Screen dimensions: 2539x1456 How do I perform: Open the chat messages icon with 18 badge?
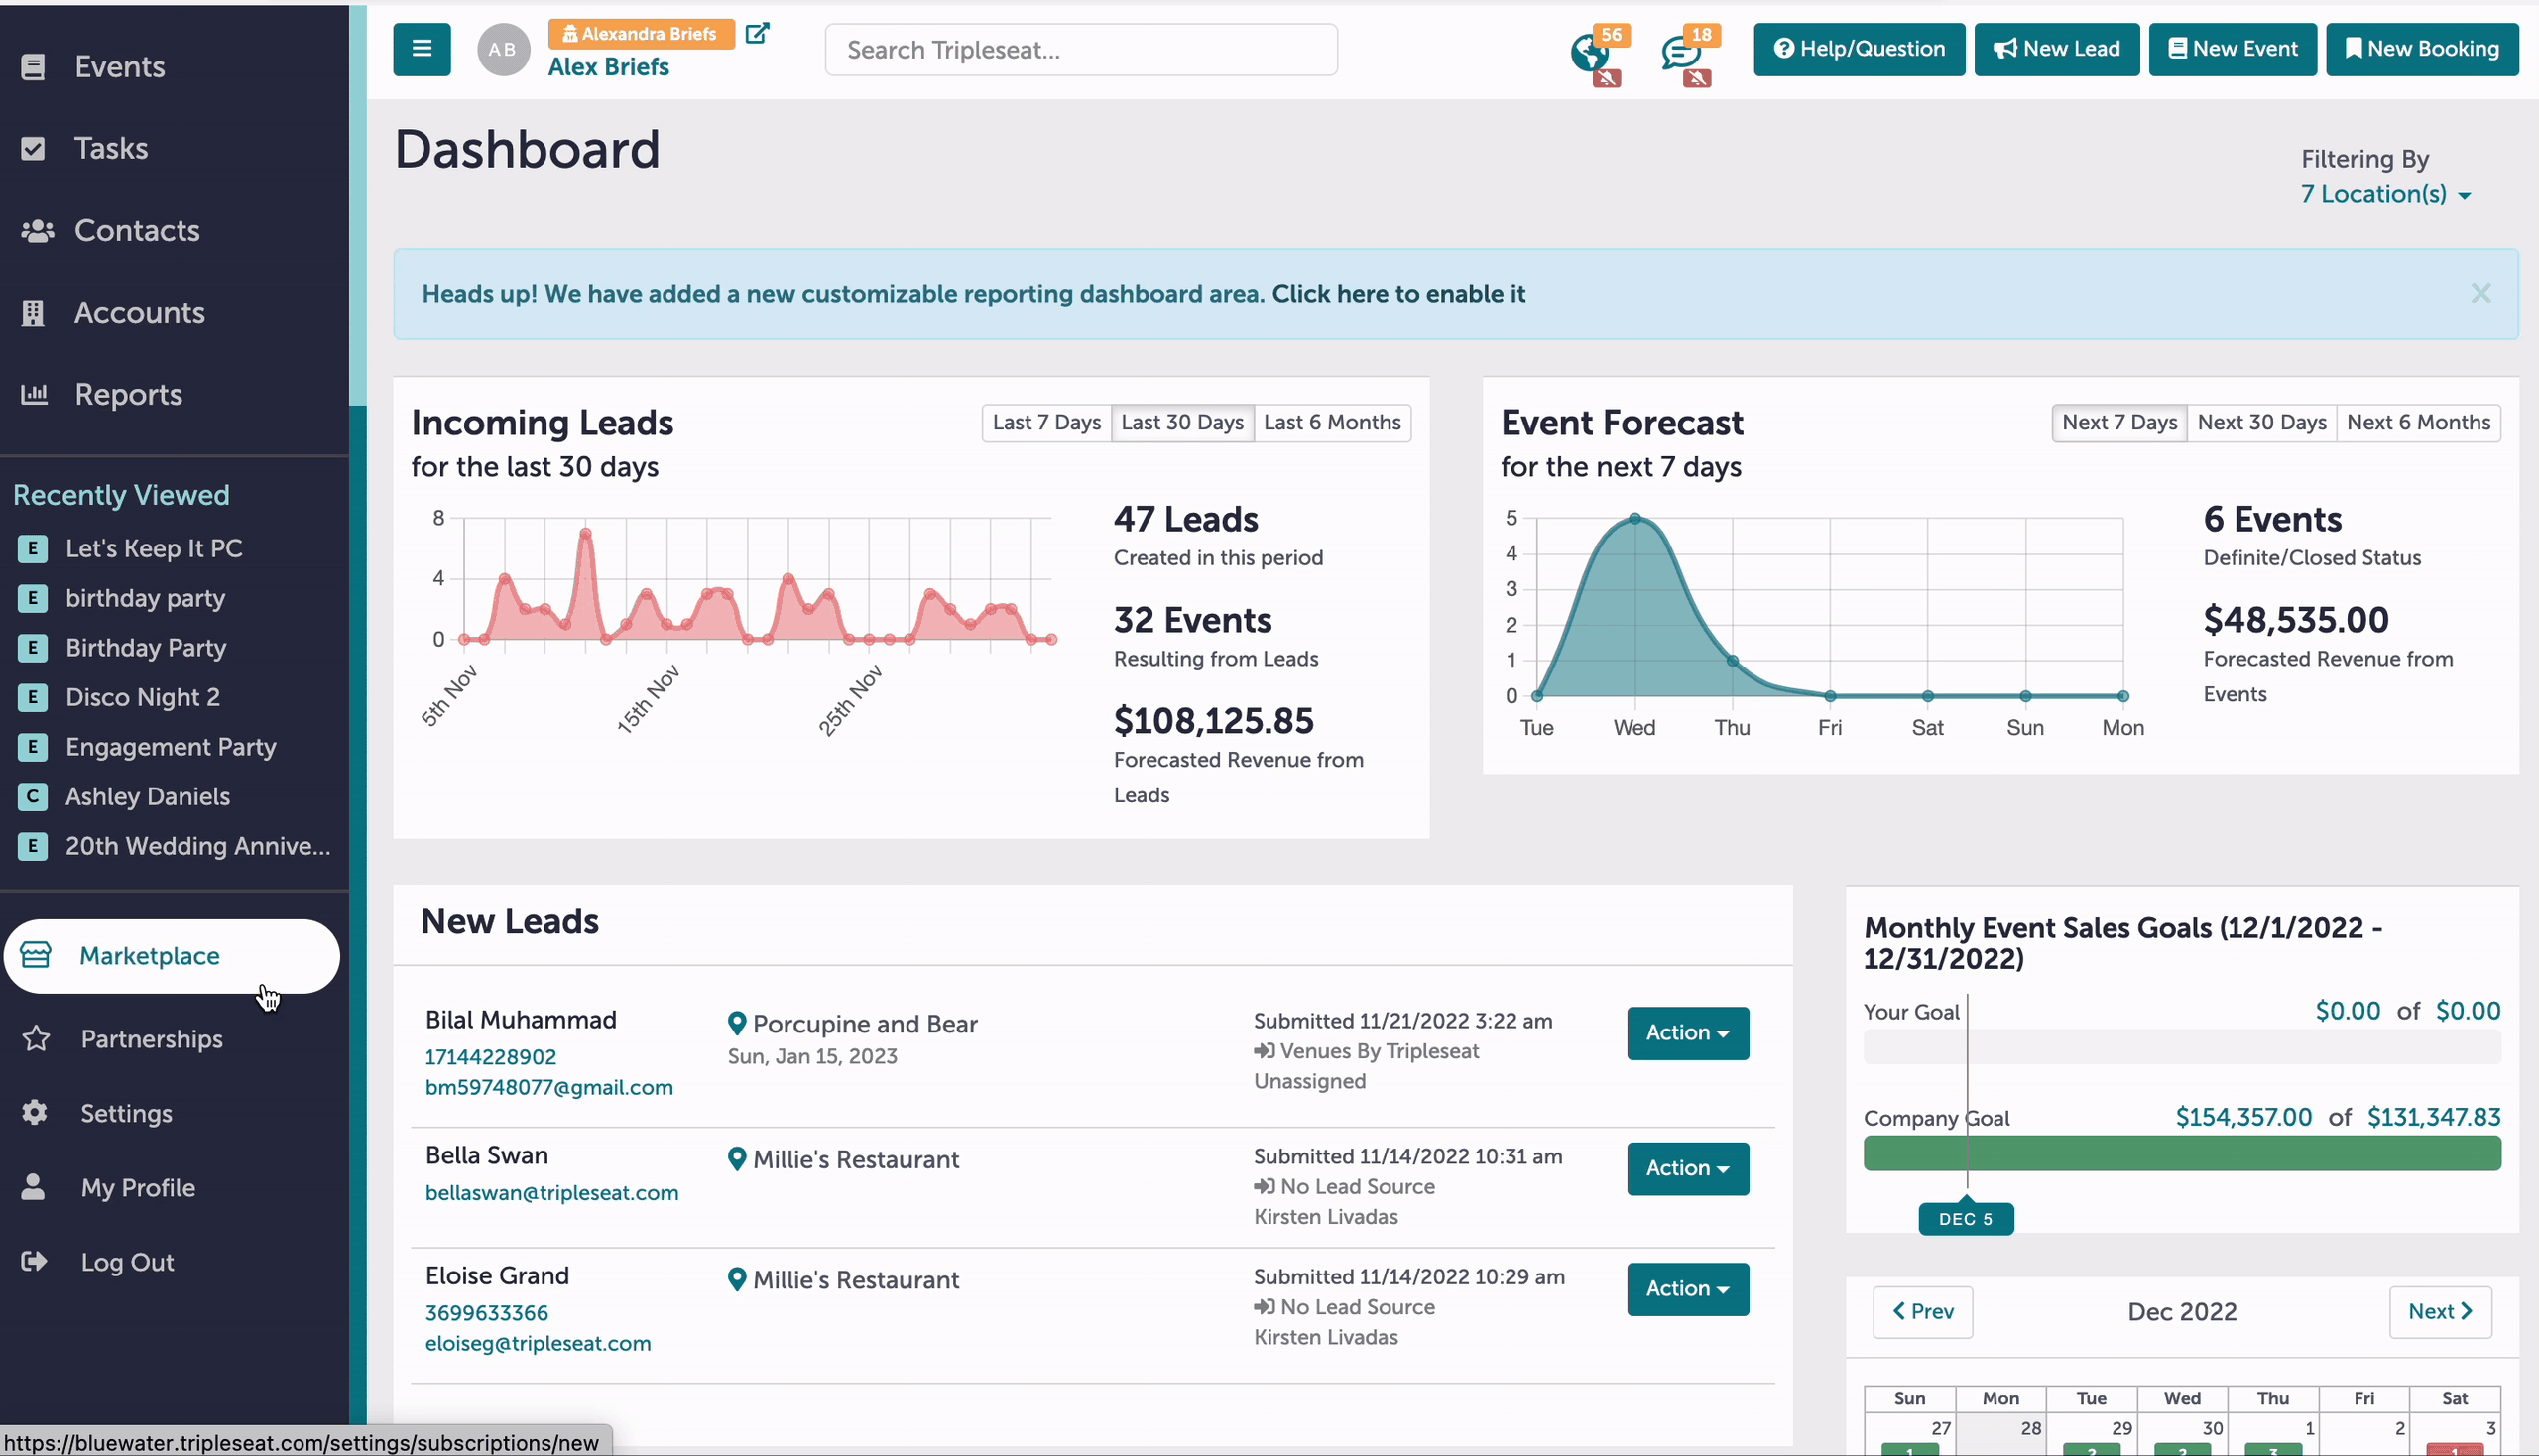(x=1680, y=52)
